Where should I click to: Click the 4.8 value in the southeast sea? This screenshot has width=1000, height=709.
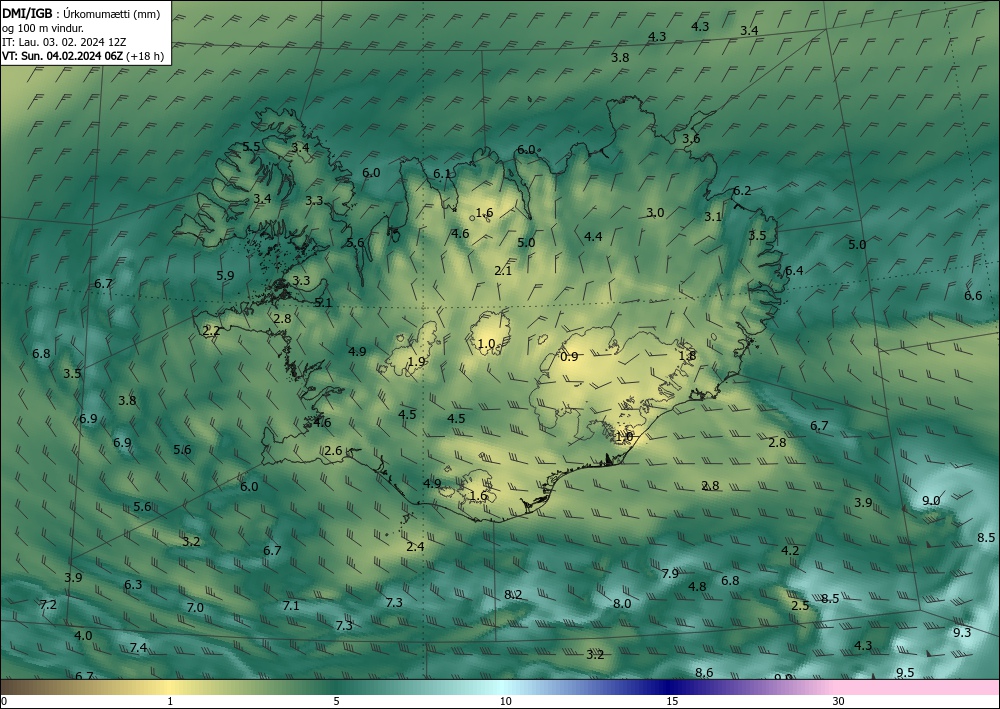697,586
